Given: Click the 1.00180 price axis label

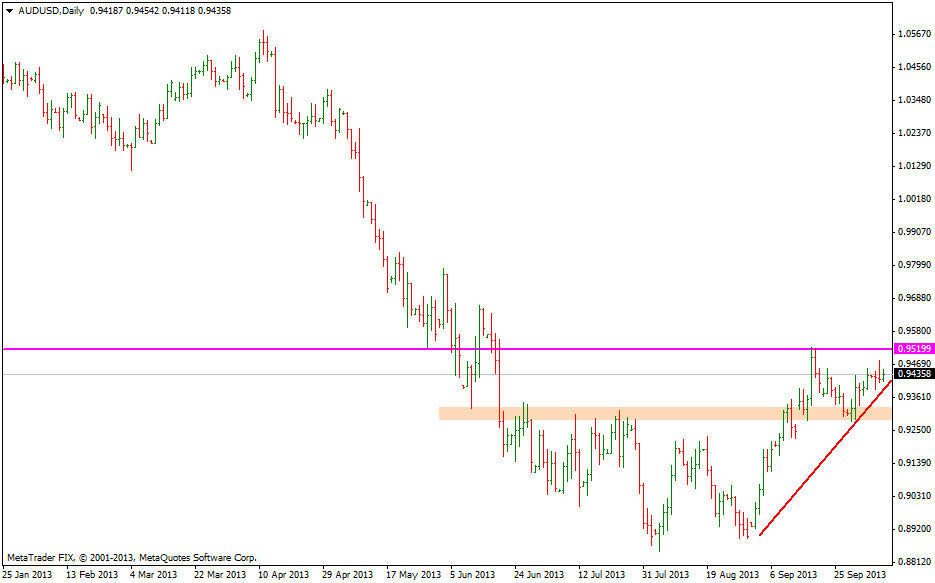Looking at the screenshot, I should 914,199.
